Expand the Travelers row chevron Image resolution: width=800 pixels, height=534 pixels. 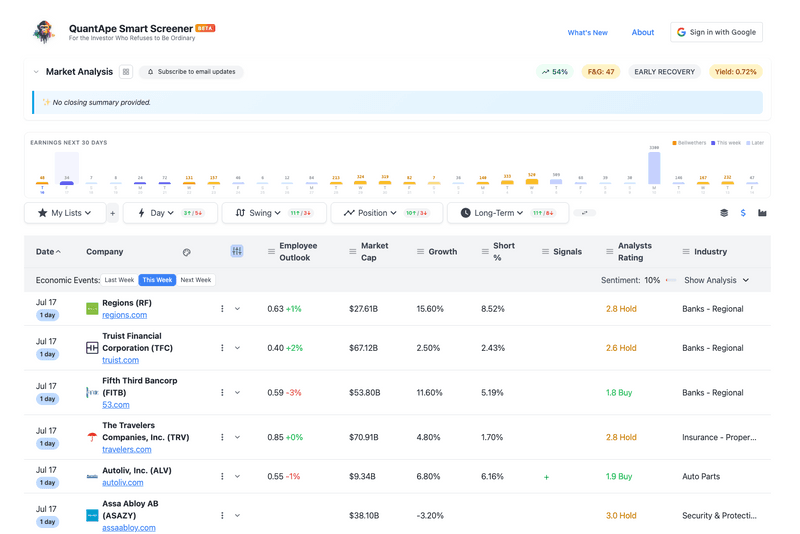pyautogui.click(x=237, y=437)
